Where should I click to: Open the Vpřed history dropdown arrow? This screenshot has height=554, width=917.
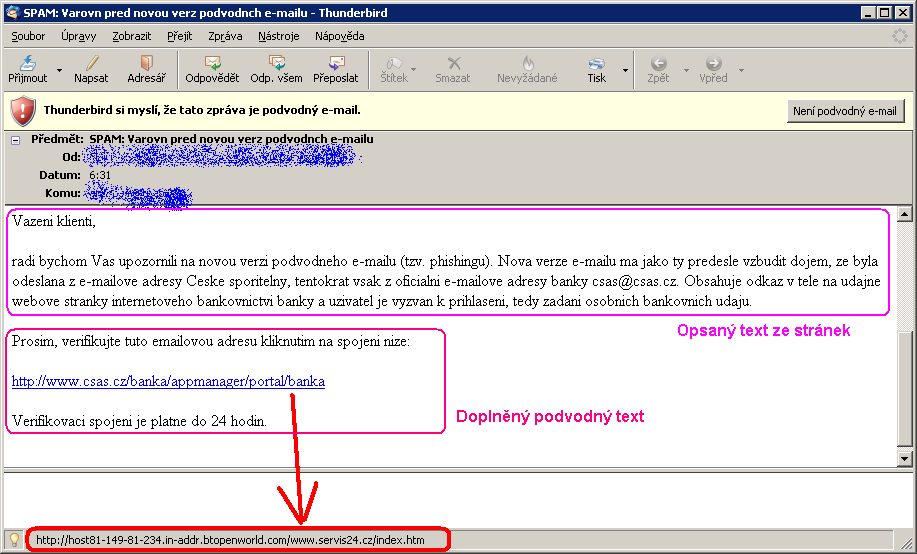click(x=742, y=70)
